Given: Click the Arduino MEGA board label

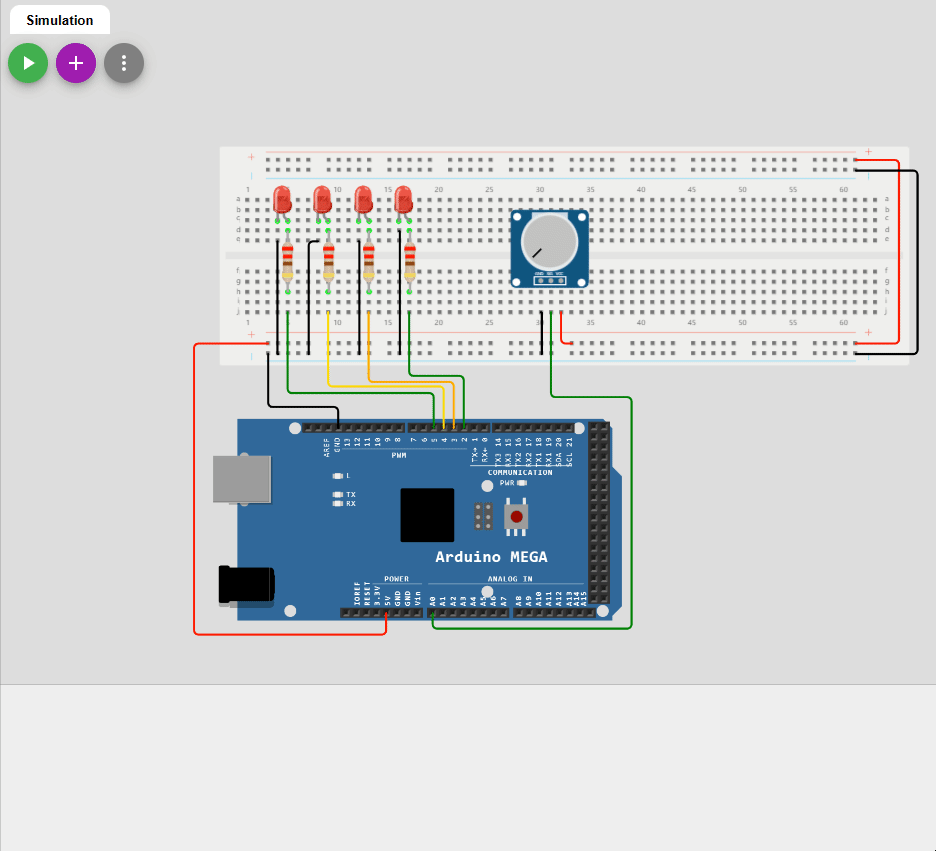Looking at the screenshot, I should point(491,557).
